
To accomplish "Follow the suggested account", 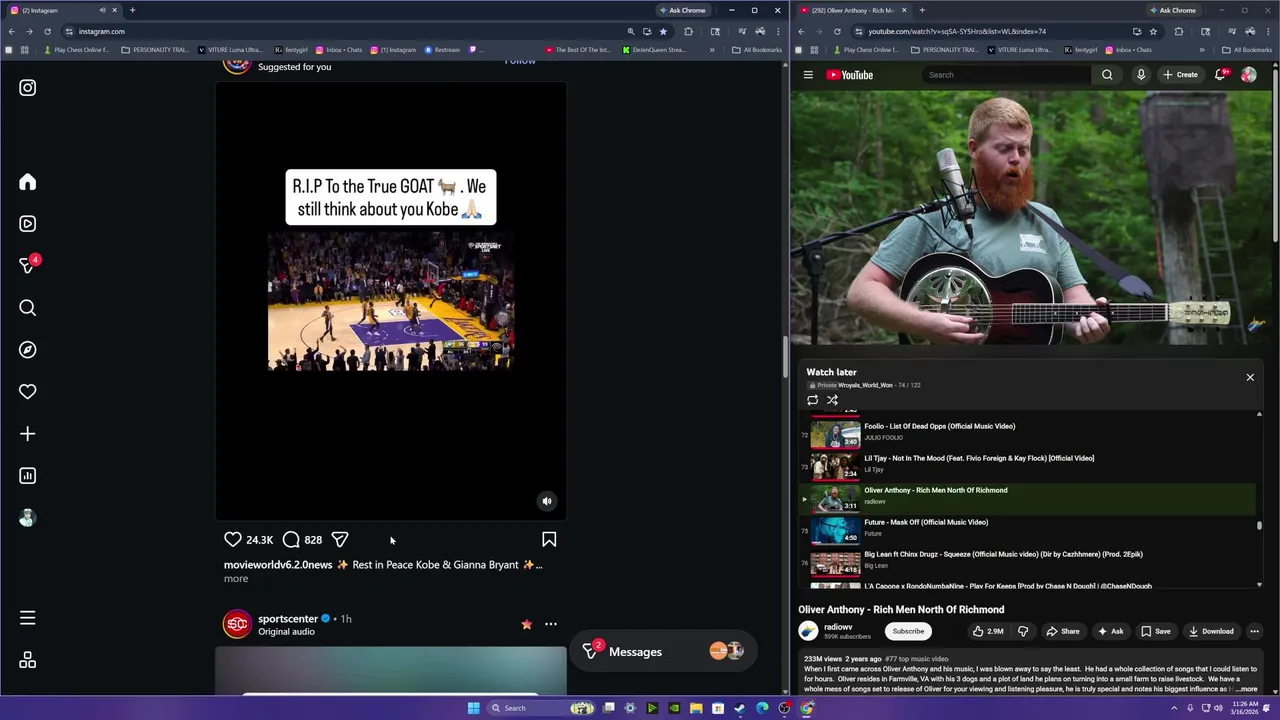I will click(520, 62).
